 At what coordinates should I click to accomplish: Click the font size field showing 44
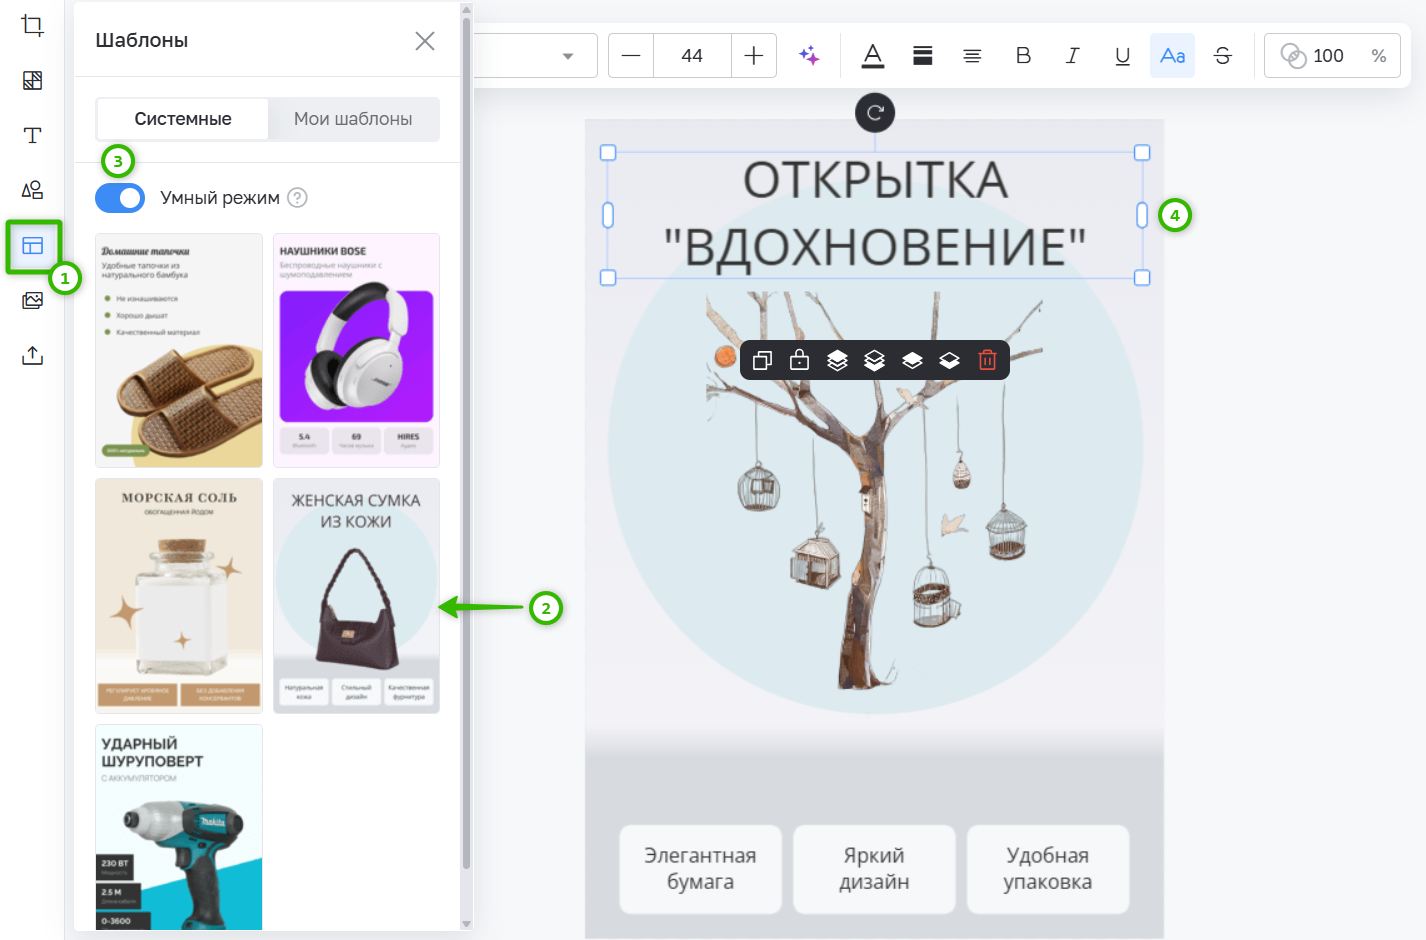692,56
